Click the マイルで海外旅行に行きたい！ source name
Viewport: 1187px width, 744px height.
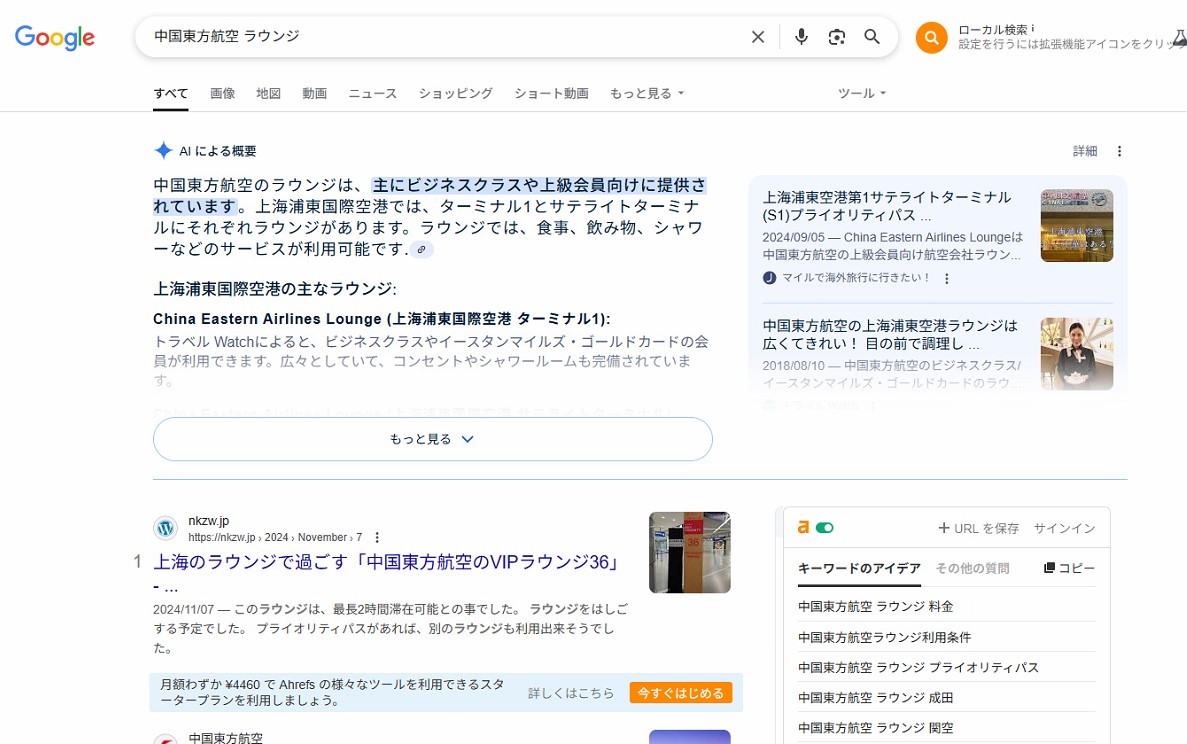point(855,278)
